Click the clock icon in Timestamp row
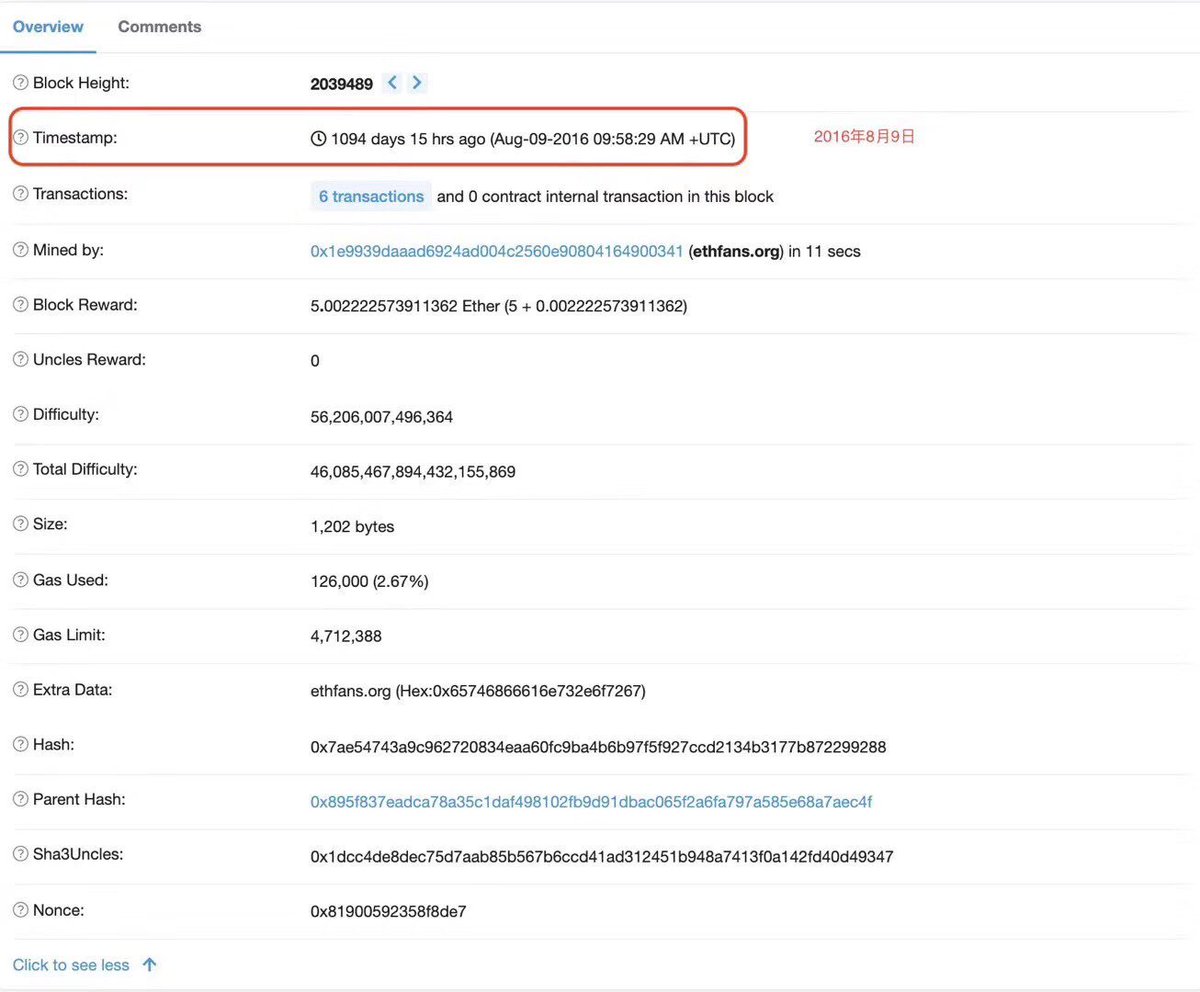The width and height of the screenshot is (1200, 992). 319,139
